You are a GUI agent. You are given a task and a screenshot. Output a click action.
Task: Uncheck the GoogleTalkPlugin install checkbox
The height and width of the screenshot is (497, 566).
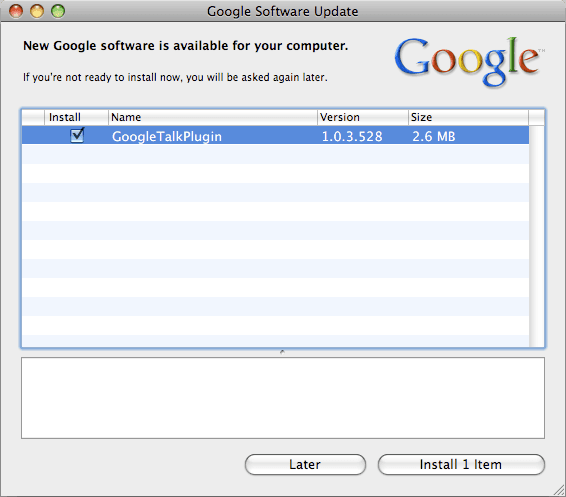[x=77, y=136]
